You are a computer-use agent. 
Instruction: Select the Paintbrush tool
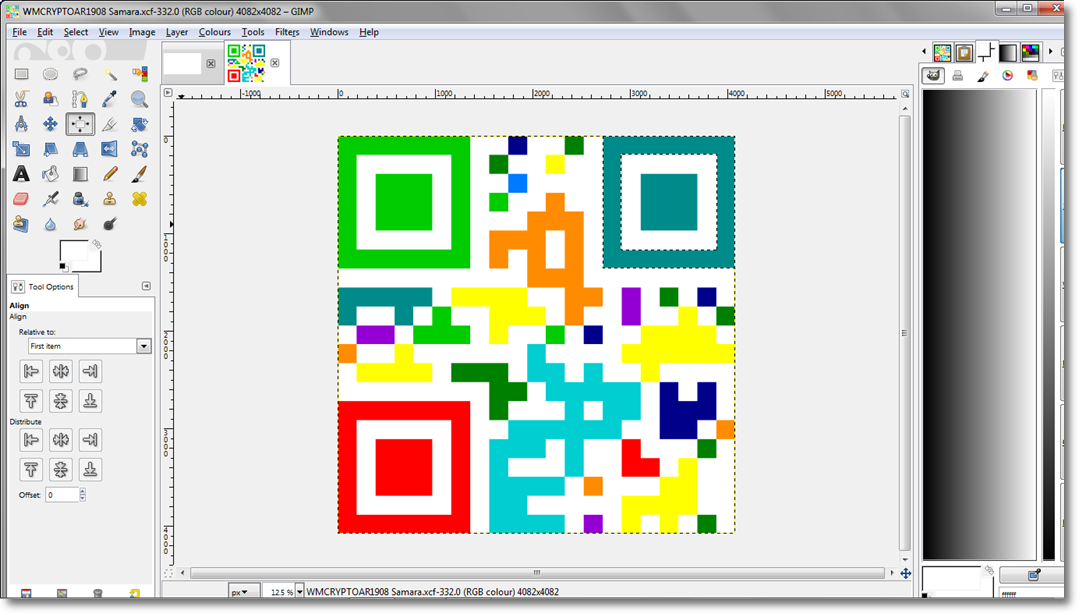point(139,174)
